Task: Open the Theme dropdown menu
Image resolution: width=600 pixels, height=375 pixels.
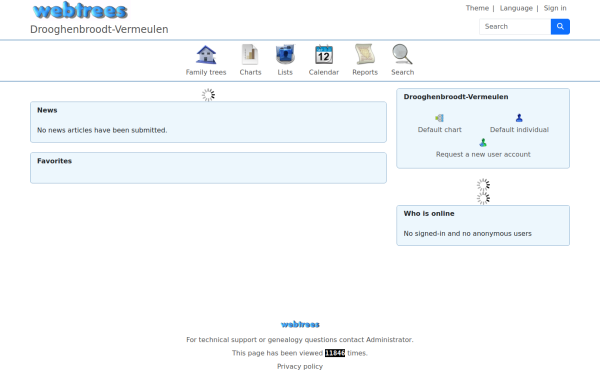Action: (x=477, y=8)
